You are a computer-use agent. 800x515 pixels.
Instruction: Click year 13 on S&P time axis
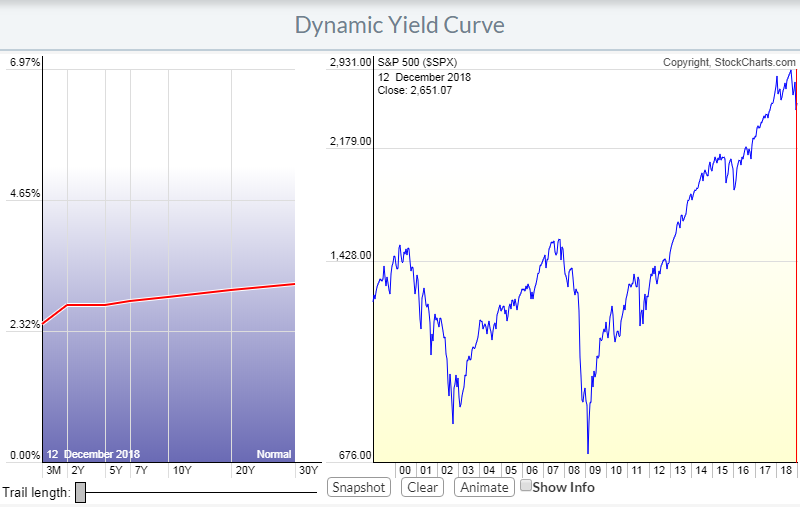coord(679,470)
